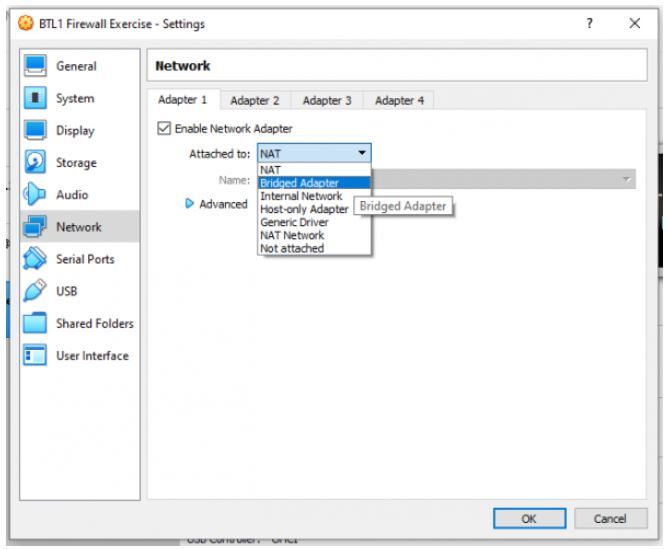Select NAT Network option
The height and width of the screenshot is (549, 670).
314,235
